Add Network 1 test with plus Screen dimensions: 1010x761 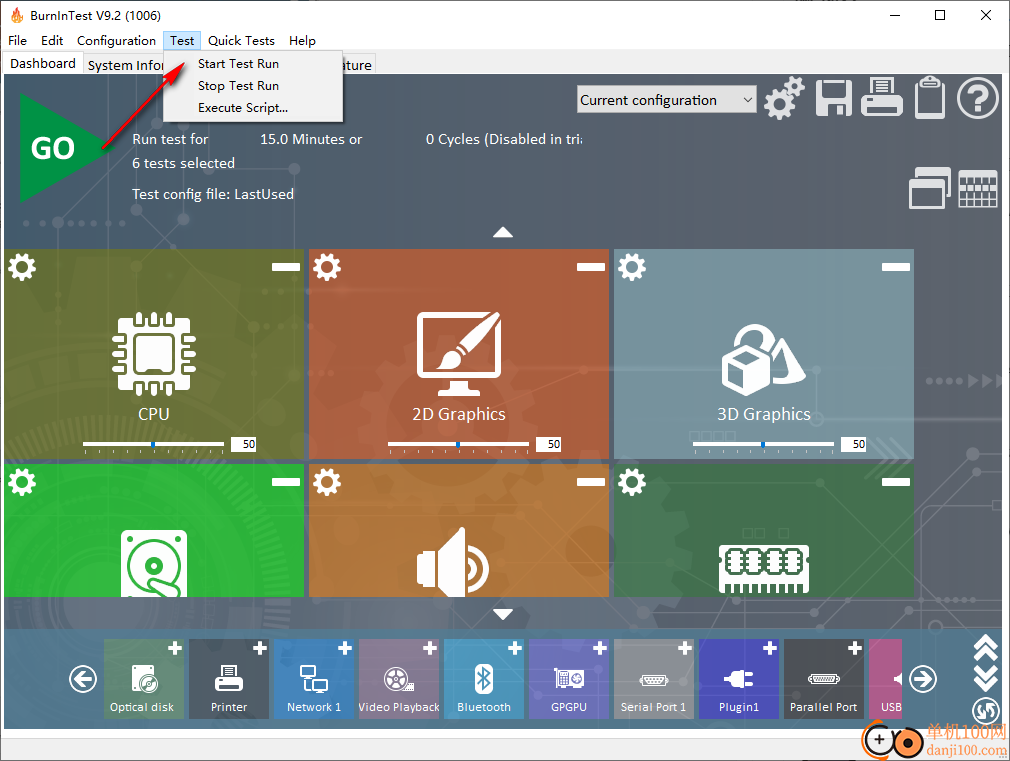(x=345, y=648)
